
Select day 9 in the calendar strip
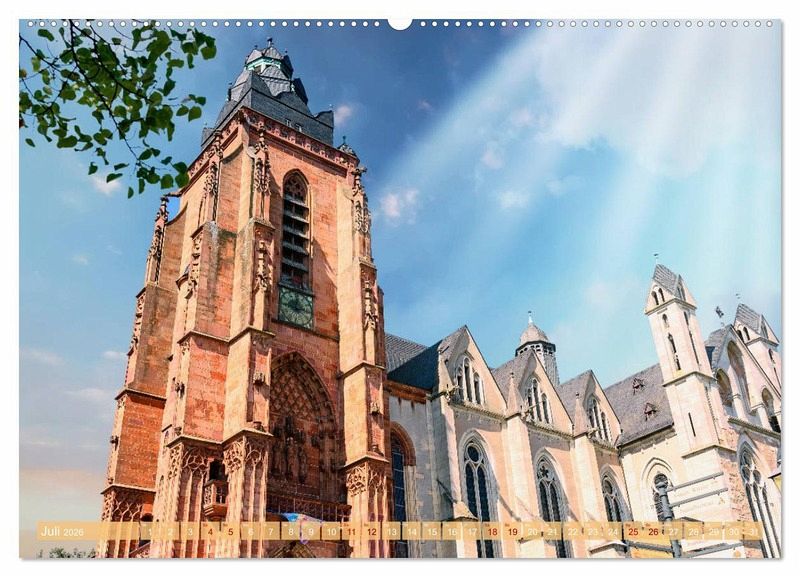pos(311,531)
